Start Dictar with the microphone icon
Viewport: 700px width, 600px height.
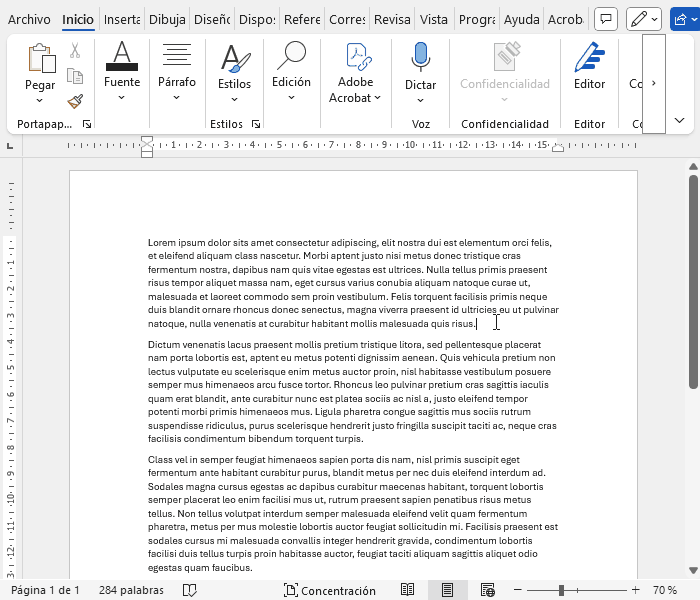click(x=420, y=60)
